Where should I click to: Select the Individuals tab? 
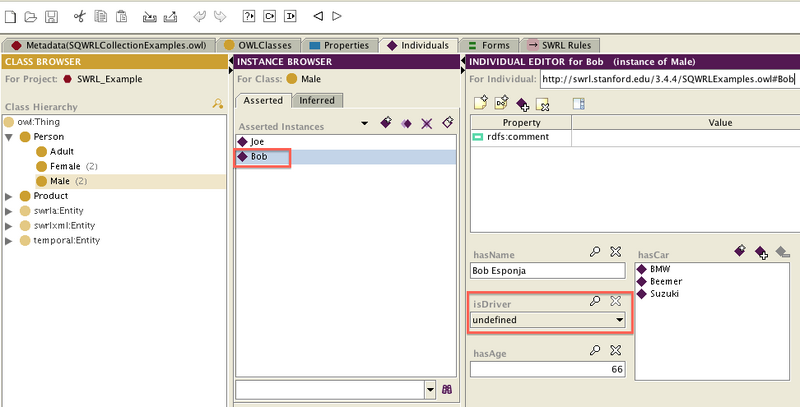(418, 45)
